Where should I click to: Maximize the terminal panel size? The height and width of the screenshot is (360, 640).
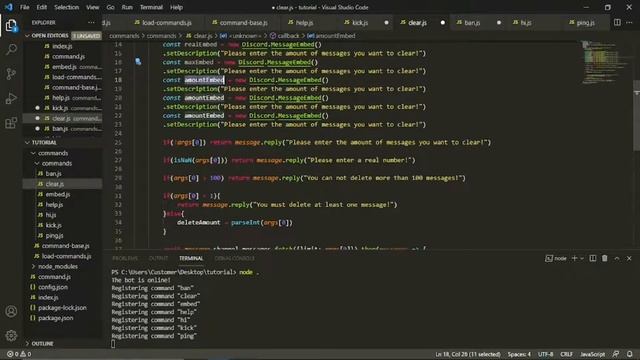[617, 258]
